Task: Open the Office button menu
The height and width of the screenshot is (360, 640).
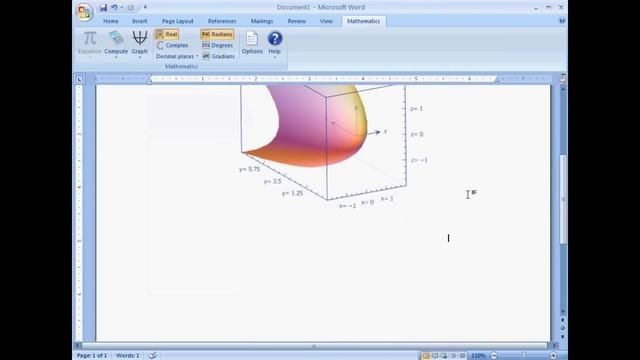Action: (x=84, y=12)
